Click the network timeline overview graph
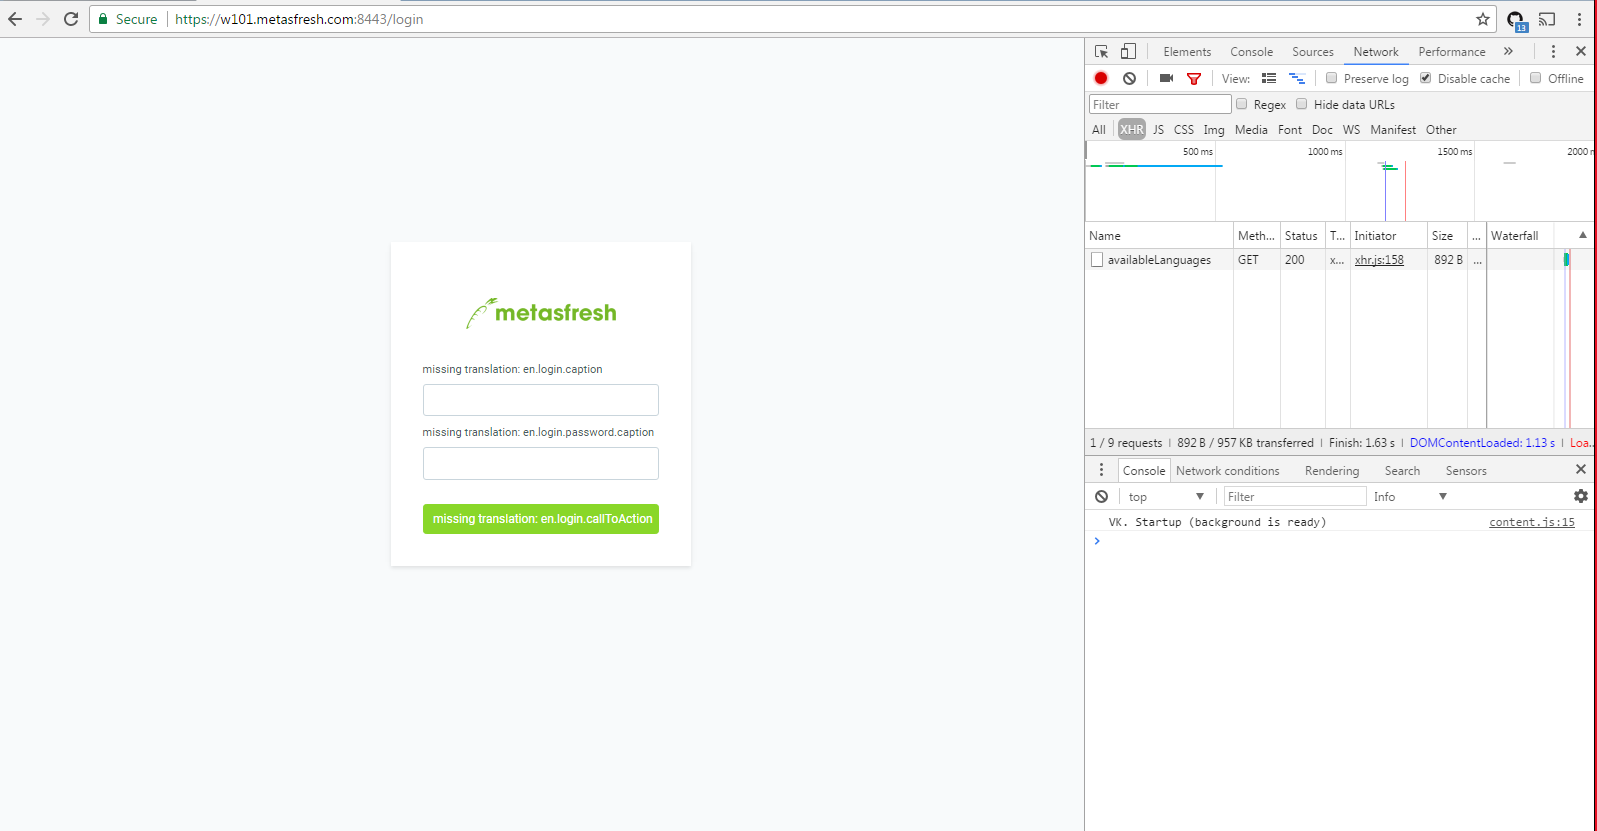Screen dimensions: 1597x831 point(1339,181)
